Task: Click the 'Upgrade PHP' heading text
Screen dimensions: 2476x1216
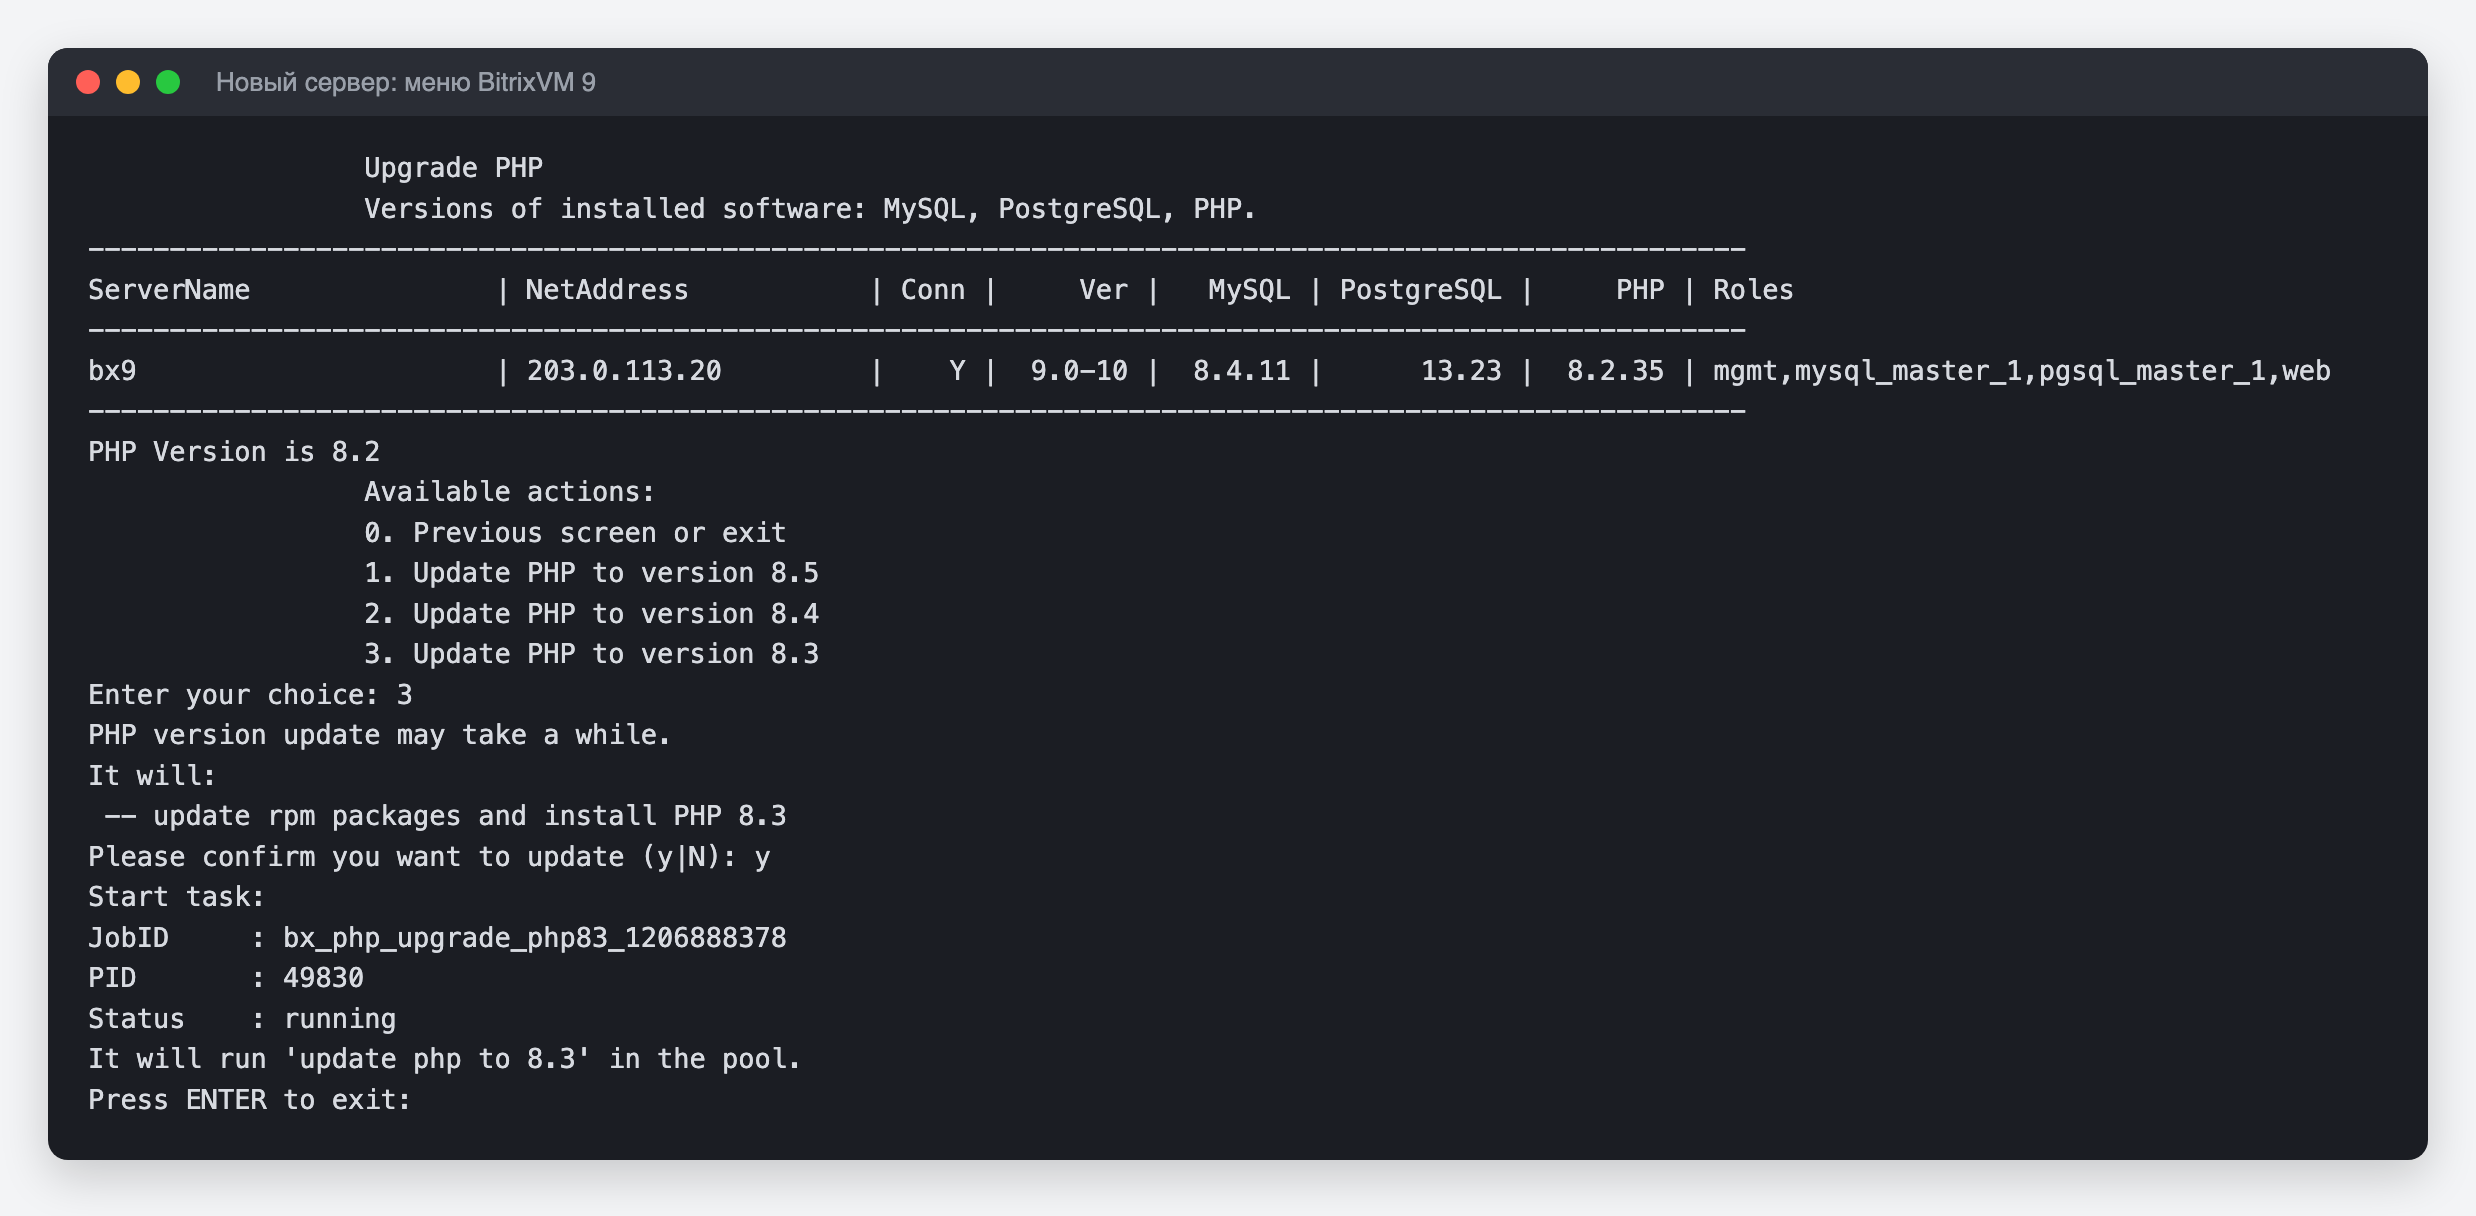Action: 453,168
